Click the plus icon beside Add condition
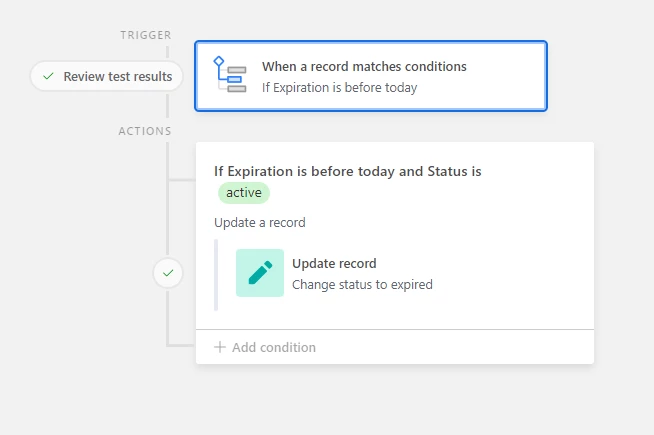 (x=220, y=347)
